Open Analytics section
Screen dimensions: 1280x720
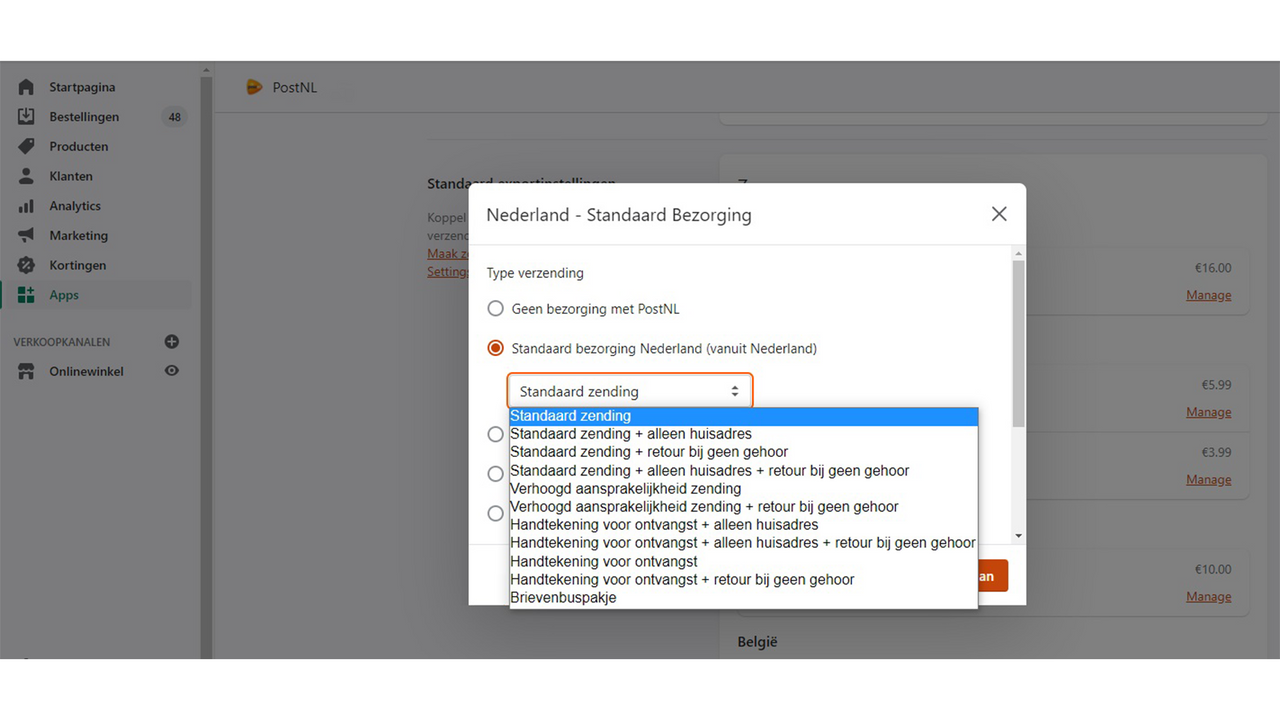coord(75,206)
